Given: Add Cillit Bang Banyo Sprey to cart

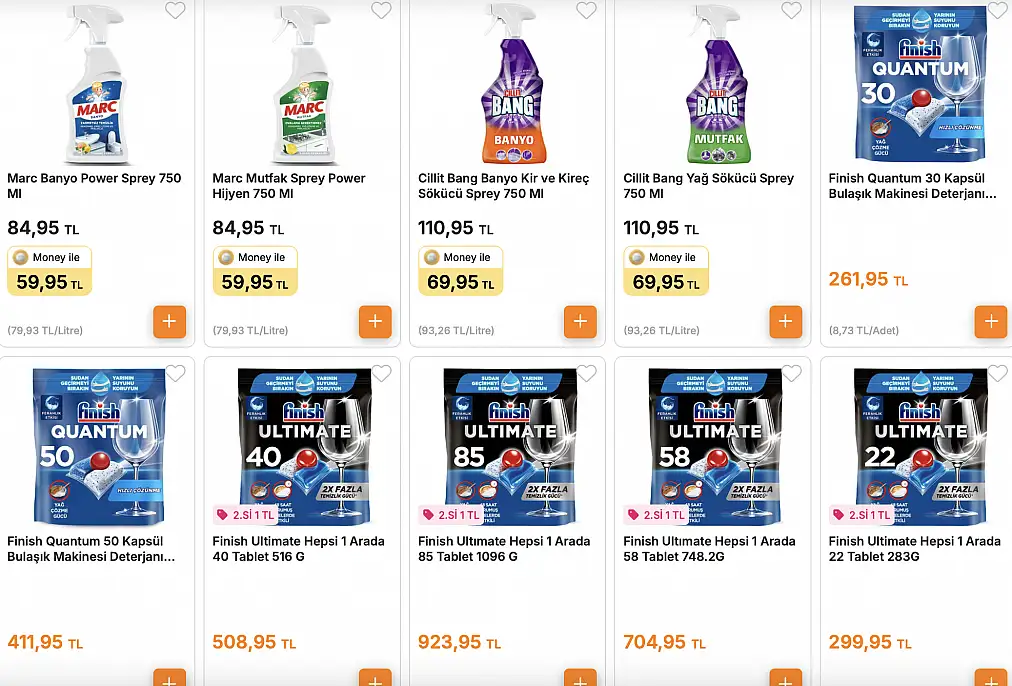Looking at the screenshot, I should 580,321.
